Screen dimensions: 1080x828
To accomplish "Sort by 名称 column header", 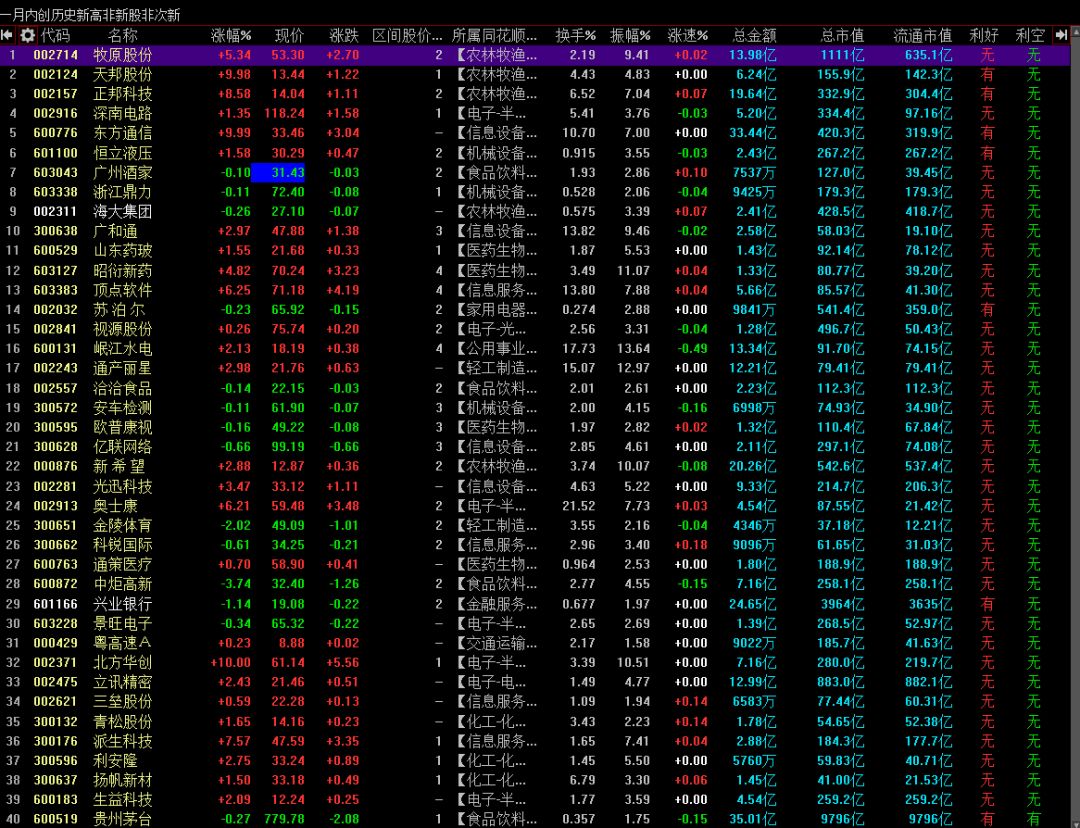I will pos(123,34).
